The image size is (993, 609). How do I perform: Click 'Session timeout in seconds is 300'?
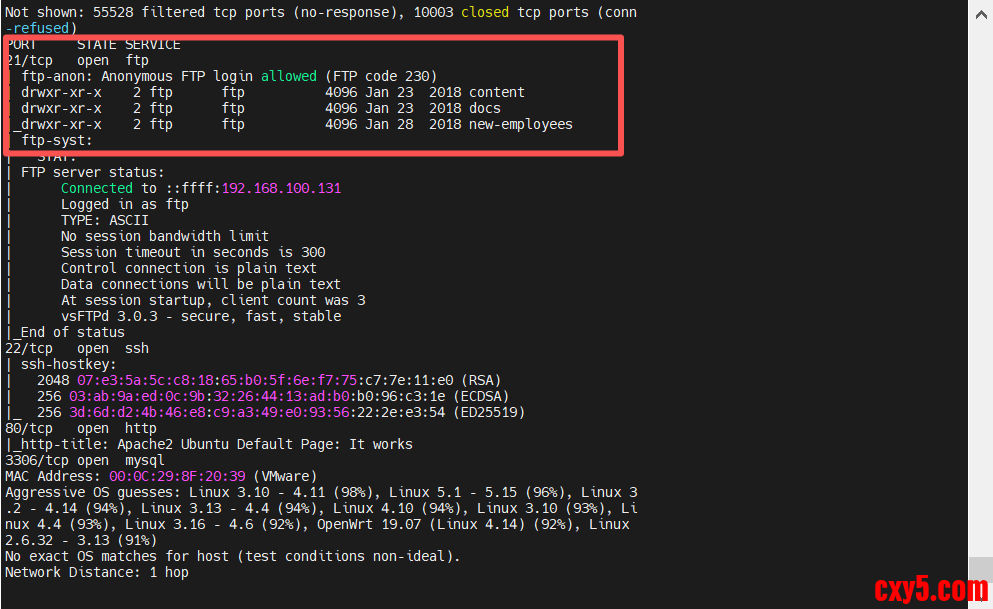193,252
